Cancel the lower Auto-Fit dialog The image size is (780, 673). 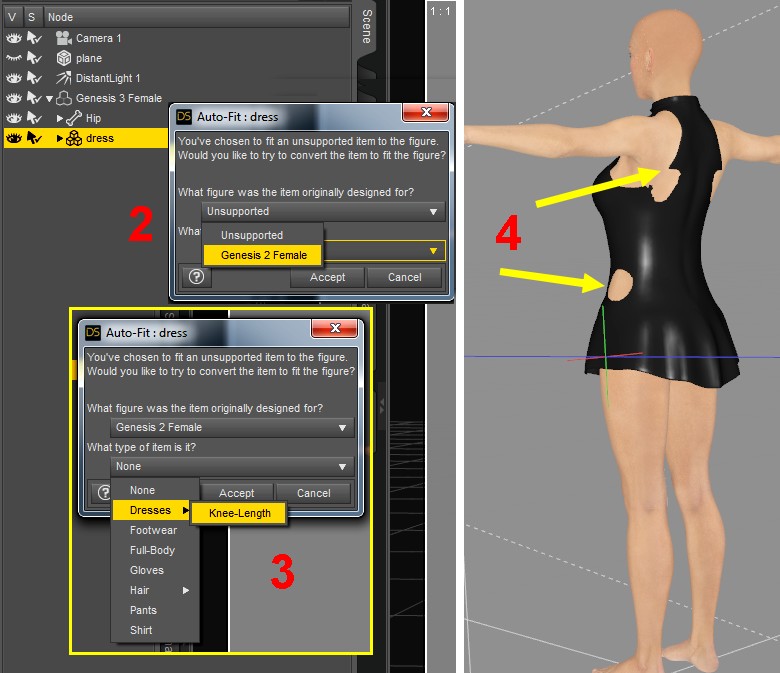pos(313,493)
